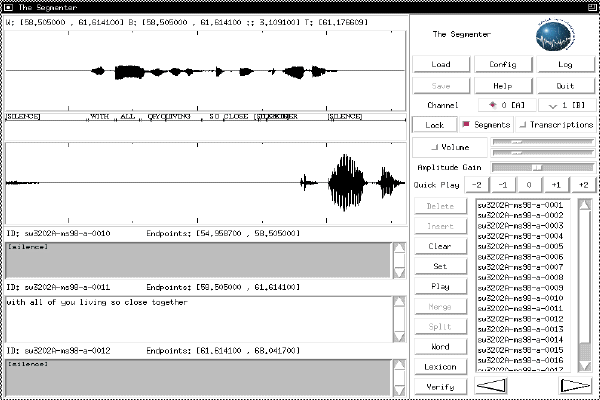Select sw3202A-ms98-a-0009 in the list
Screen dimensions: 600x400
click(x=520, y=287)
